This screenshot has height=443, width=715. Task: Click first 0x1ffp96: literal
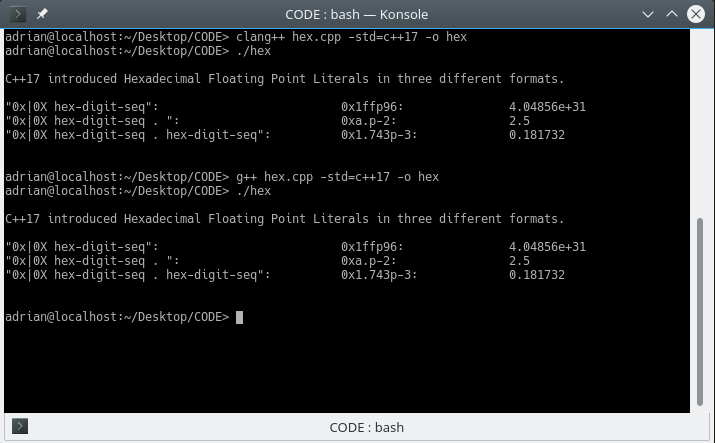point(372,107)
